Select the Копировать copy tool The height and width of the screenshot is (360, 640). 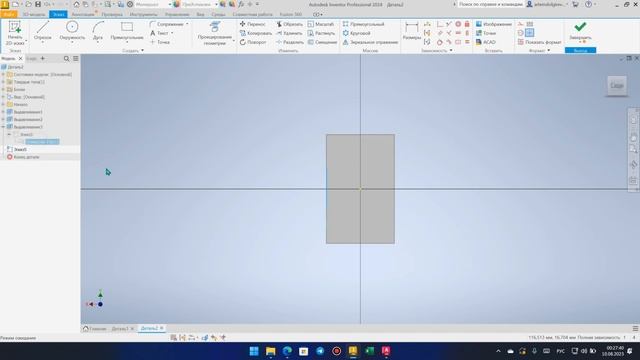tap(256, 33)
